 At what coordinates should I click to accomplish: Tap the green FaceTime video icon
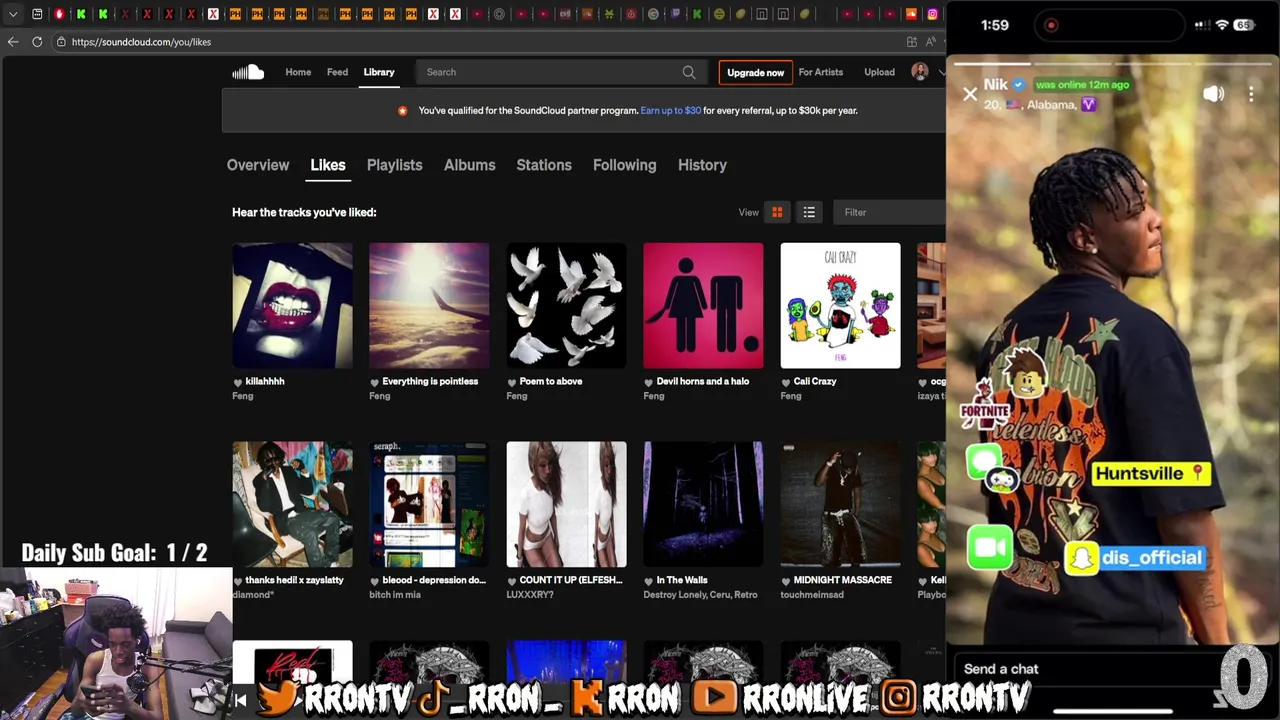coord(990,546)
